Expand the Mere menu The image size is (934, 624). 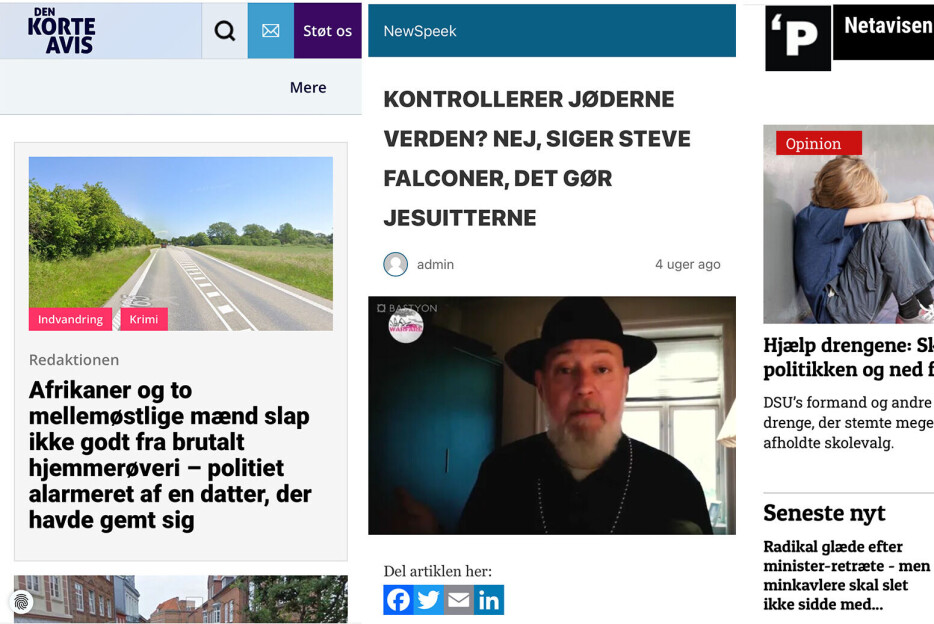[x=307, y=87]
